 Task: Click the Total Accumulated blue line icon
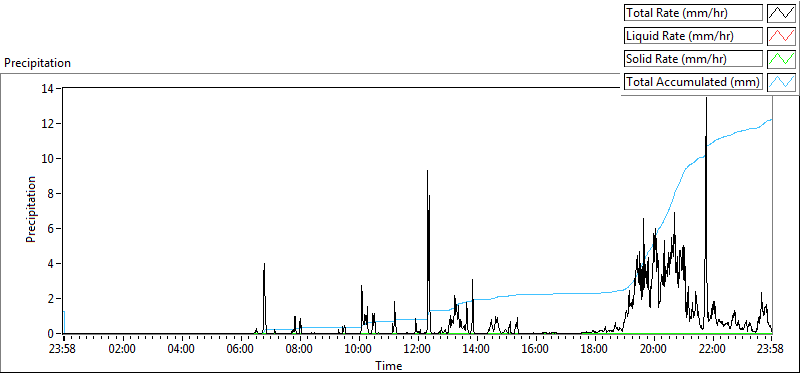pyautogui.click(x=782, y=81)
